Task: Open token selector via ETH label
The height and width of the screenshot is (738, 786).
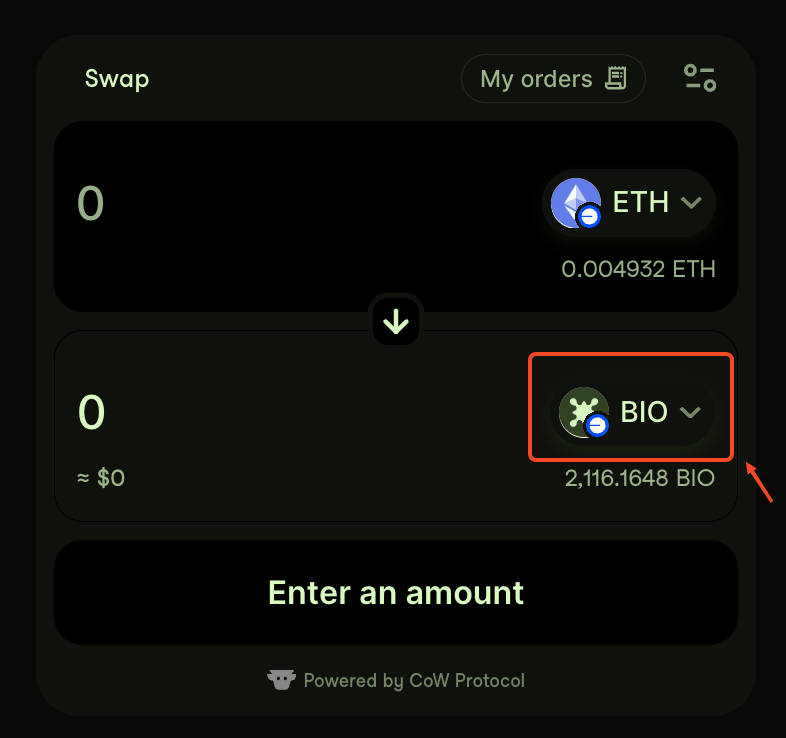Action: 640,202
